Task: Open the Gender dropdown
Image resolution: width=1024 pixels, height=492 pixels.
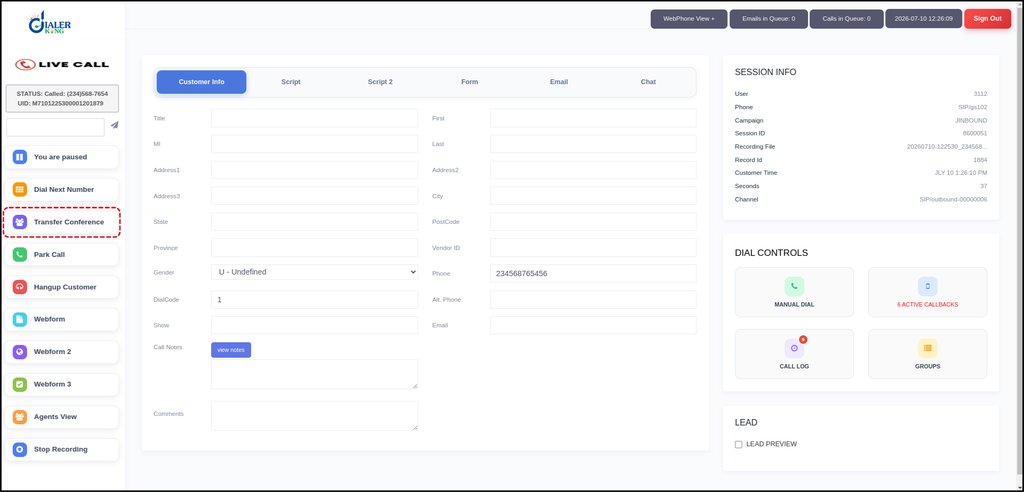Action: (x=314, y=272)
